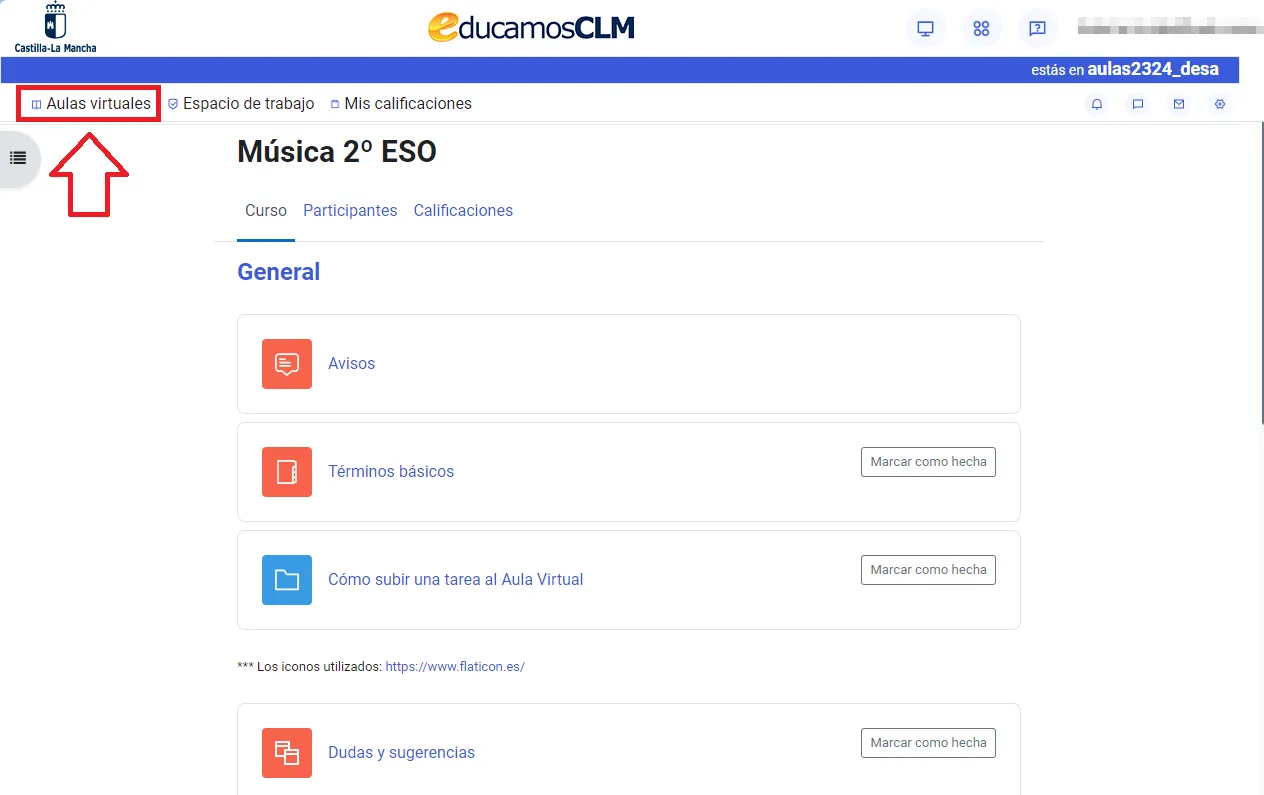1264x795 pixels.
Task: Click the Avisos announcements icon
Action: 287,364
